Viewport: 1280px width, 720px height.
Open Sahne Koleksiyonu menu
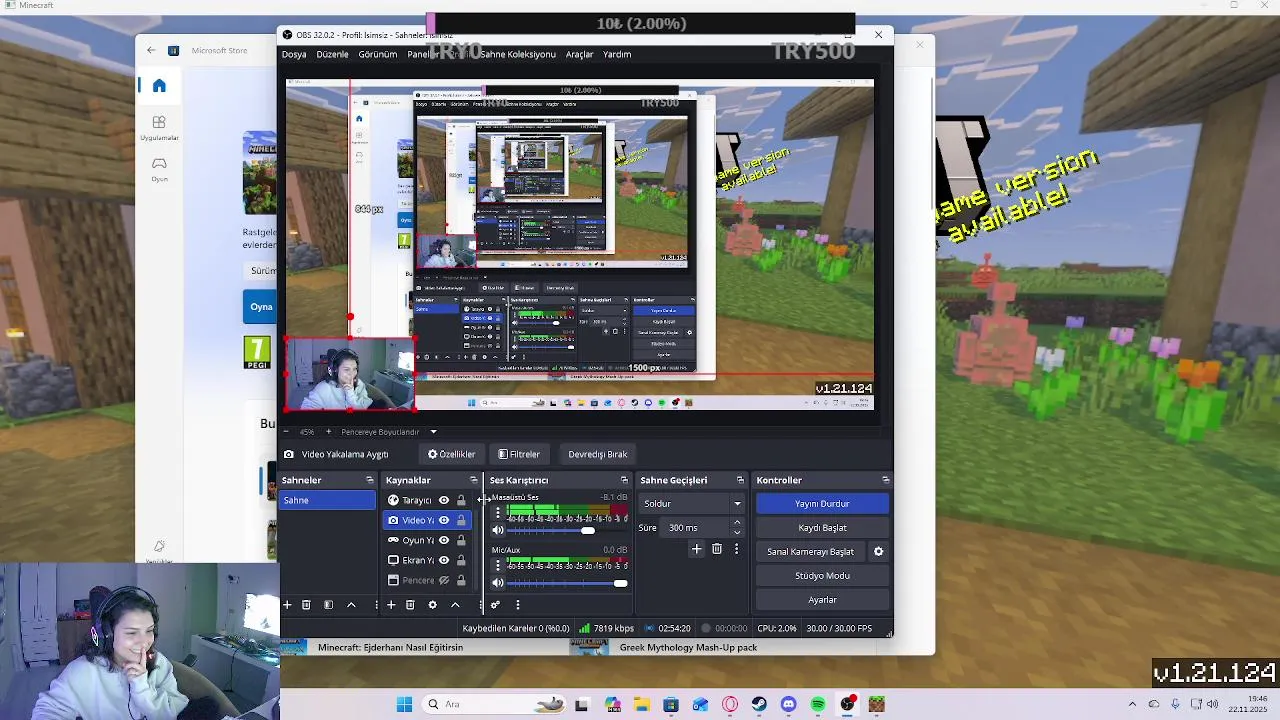coord(517,54)
